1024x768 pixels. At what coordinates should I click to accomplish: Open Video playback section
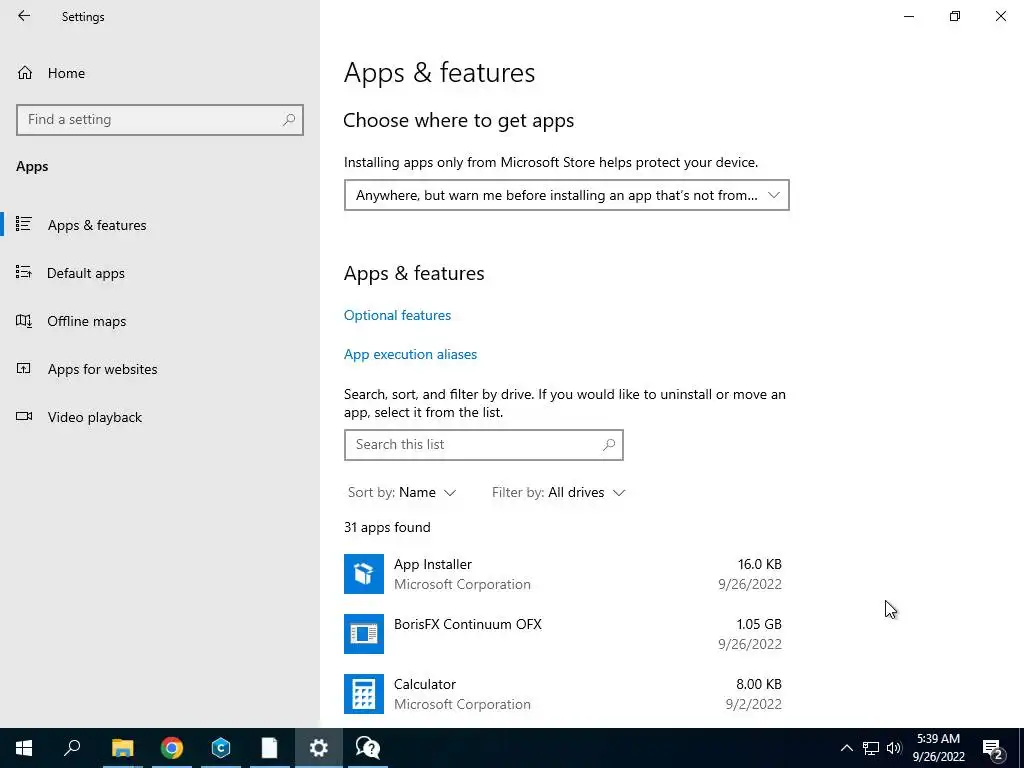tap(95, 417)
